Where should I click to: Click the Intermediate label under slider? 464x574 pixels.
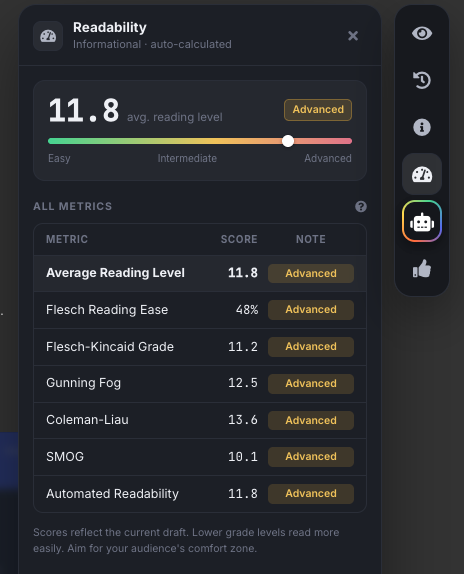[187, 159]
